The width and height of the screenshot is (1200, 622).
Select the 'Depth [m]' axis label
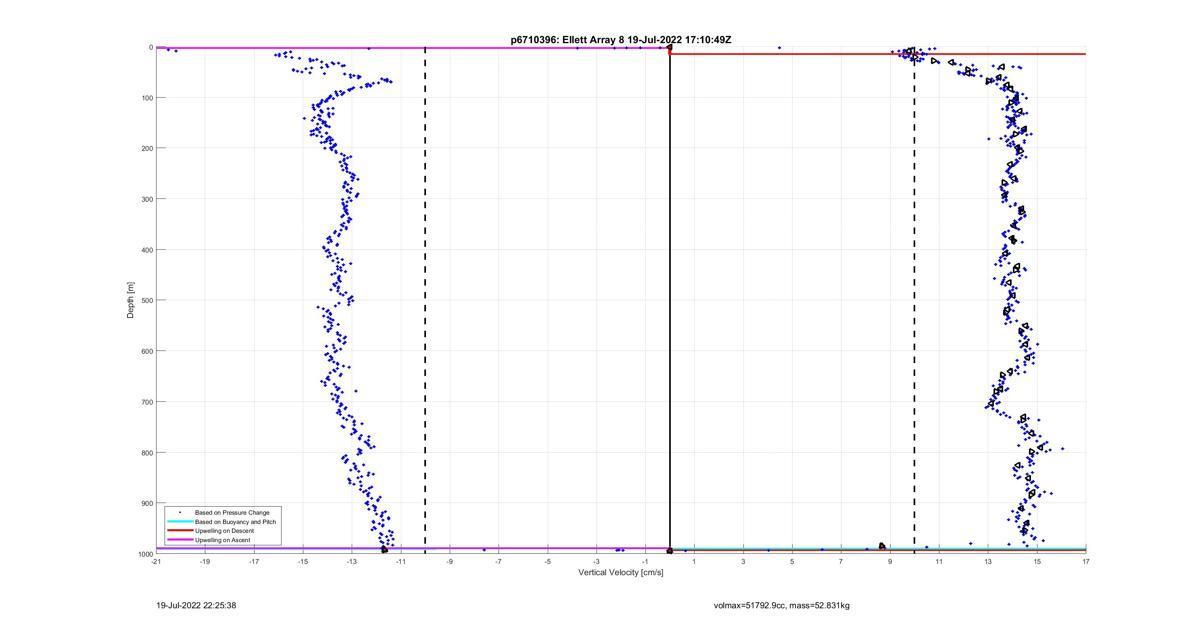(130, 300)
